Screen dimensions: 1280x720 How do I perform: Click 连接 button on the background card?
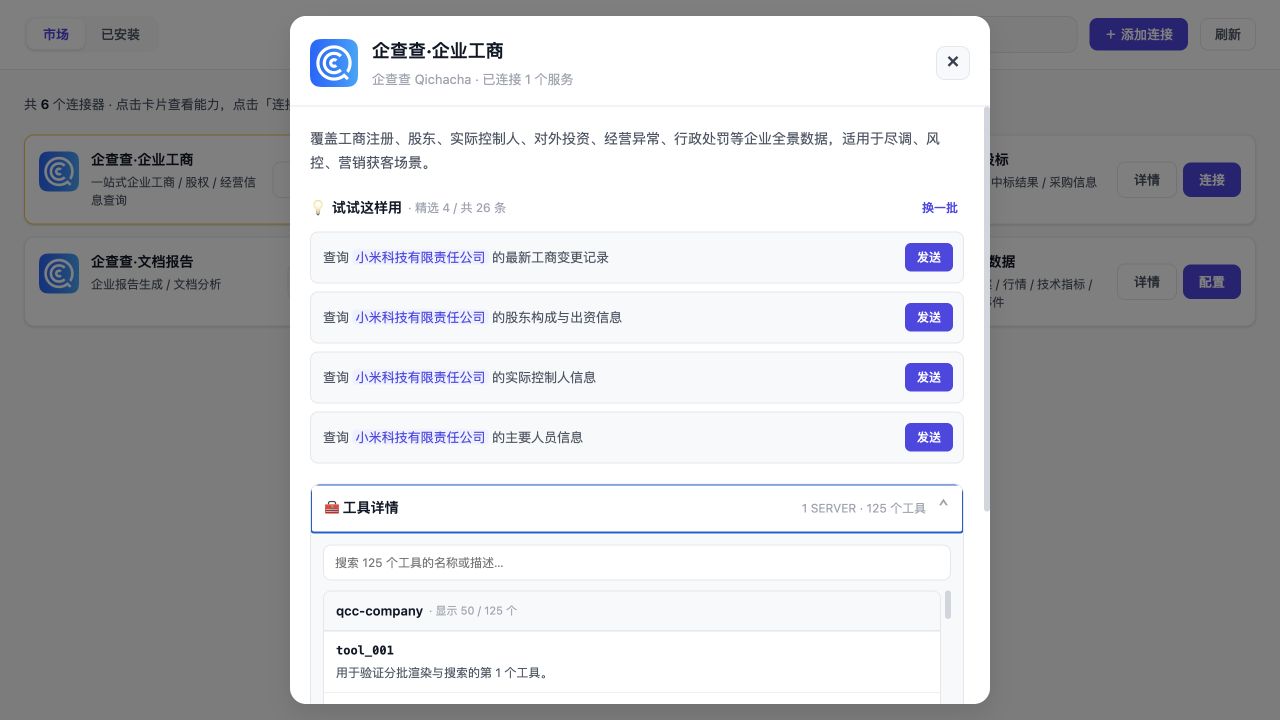pyautogui.click(x=1212, y=180)
